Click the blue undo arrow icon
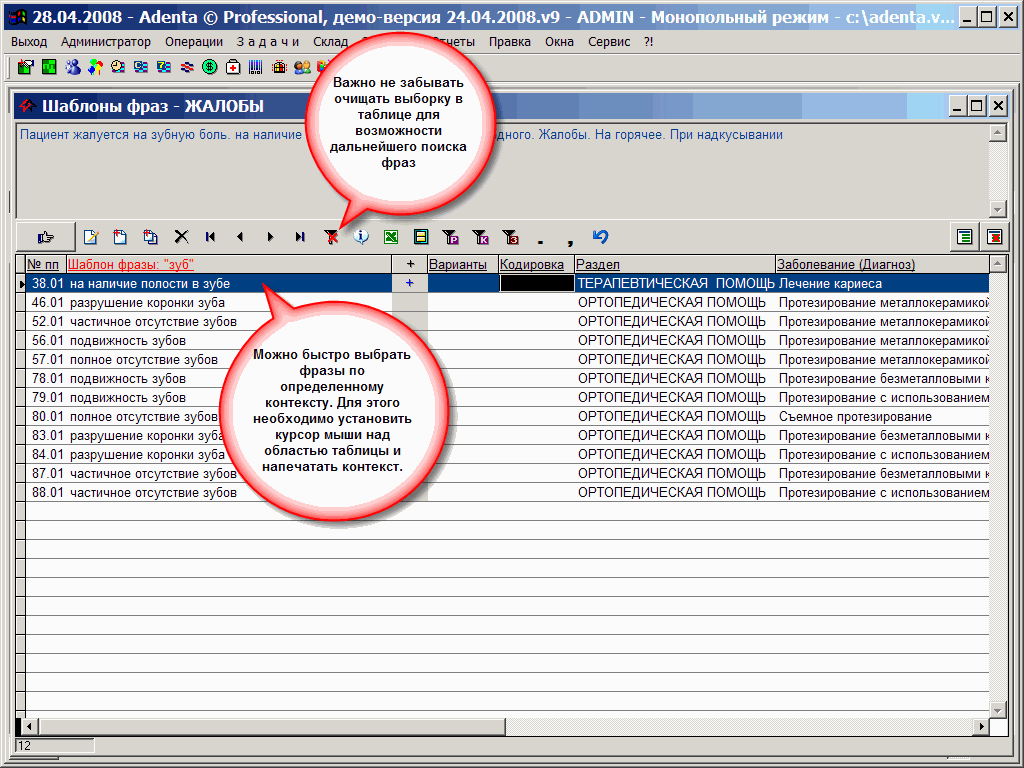Viewport: 1024px width, 768px height. (600, 237)
